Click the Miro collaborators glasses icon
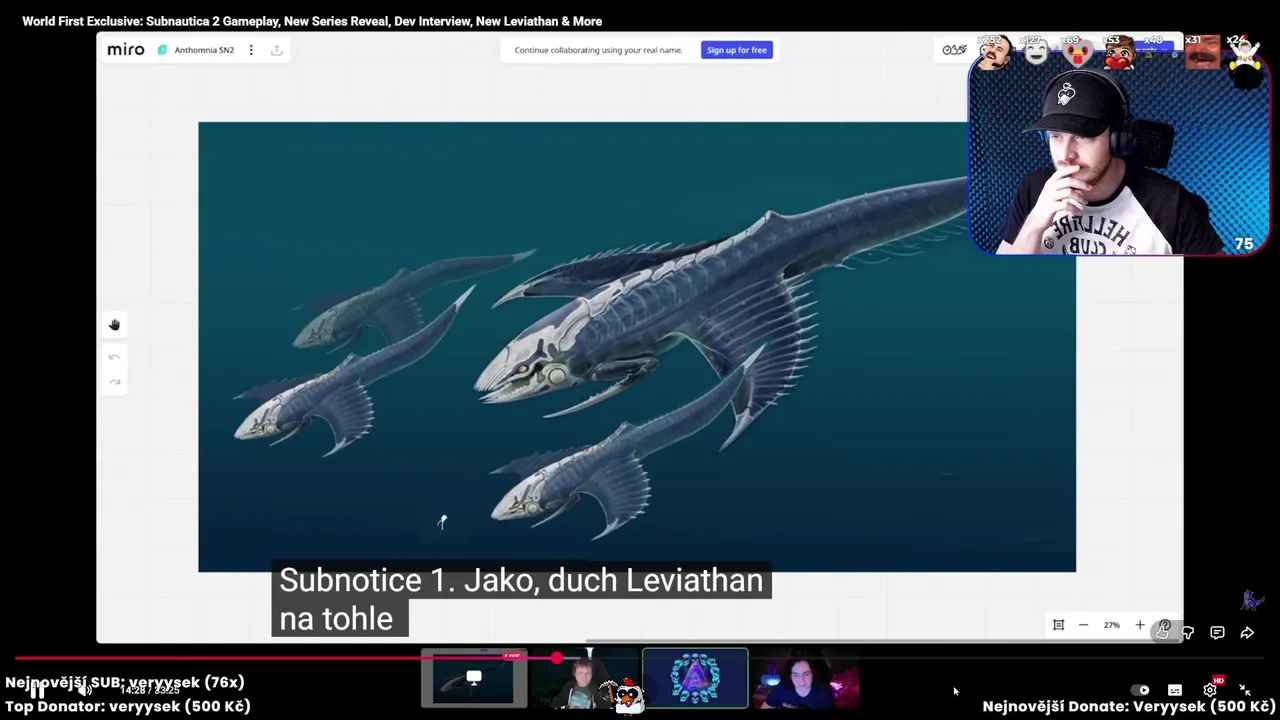The image size is (1280, 720). (954, 50)
